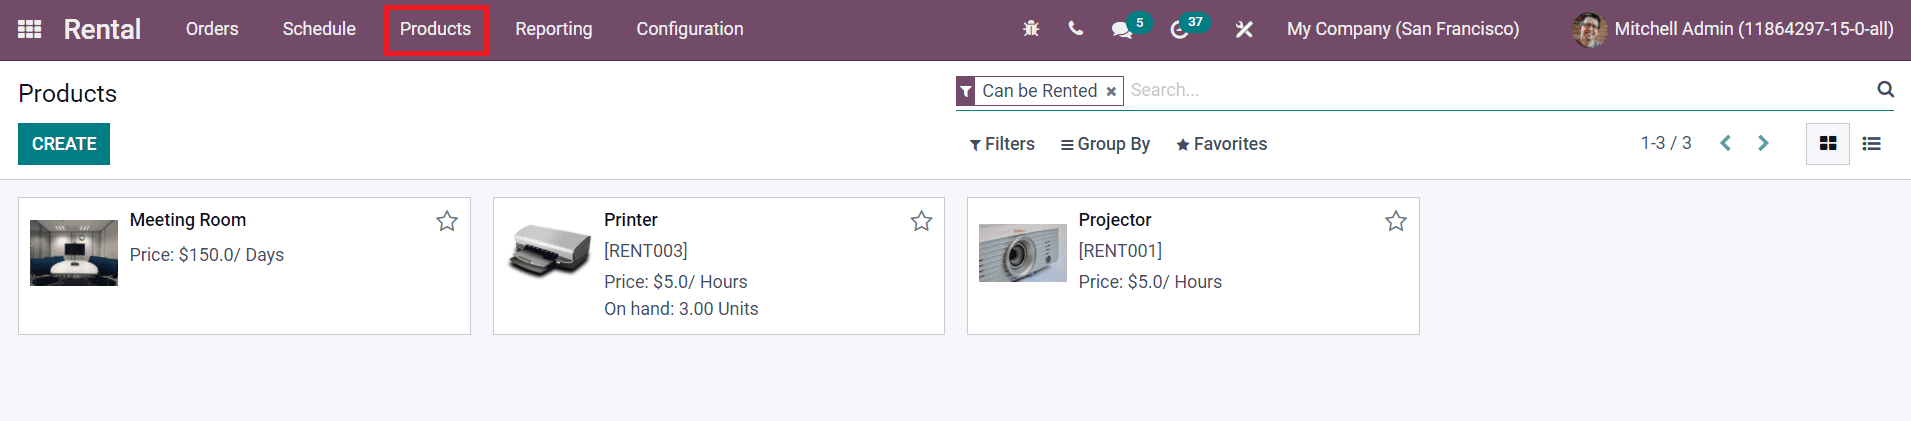1911x421 pixels.
Task: Open the Products menu
Action: pyautogui.click(x=436, y=29)
